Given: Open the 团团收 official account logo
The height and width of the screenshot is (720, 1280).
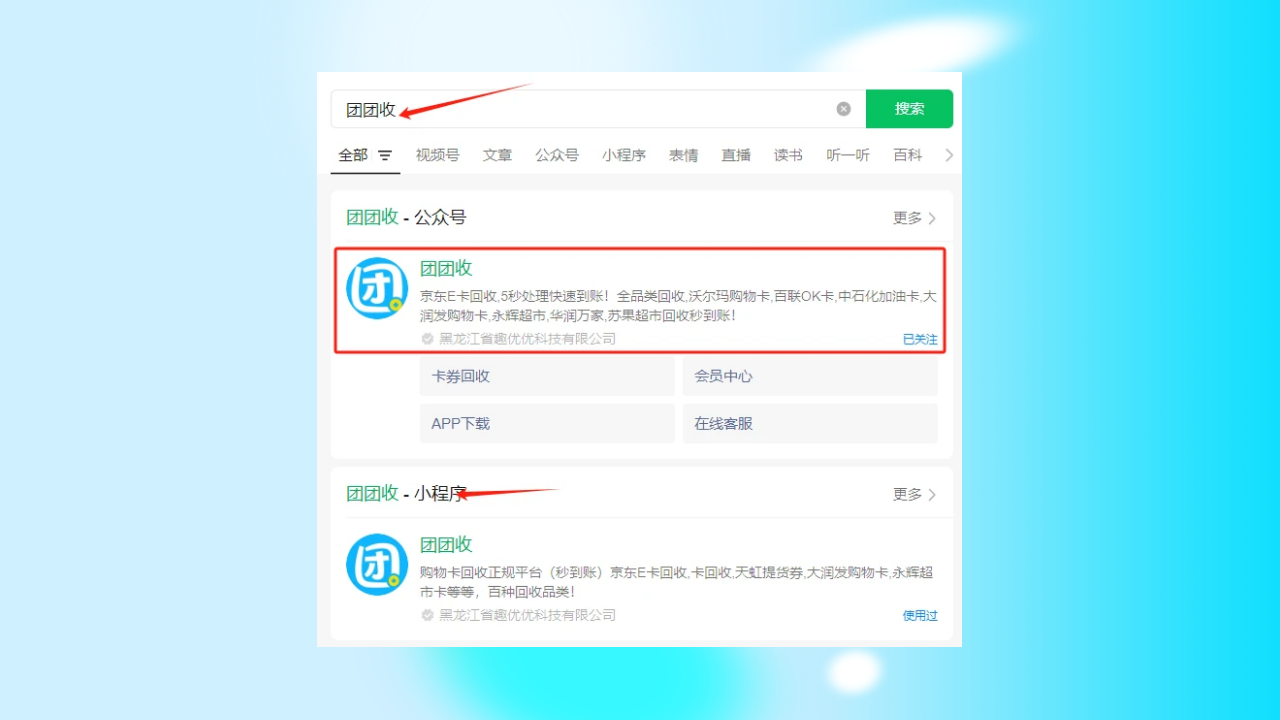Looking at the screenshot, I should click(377, 289).
